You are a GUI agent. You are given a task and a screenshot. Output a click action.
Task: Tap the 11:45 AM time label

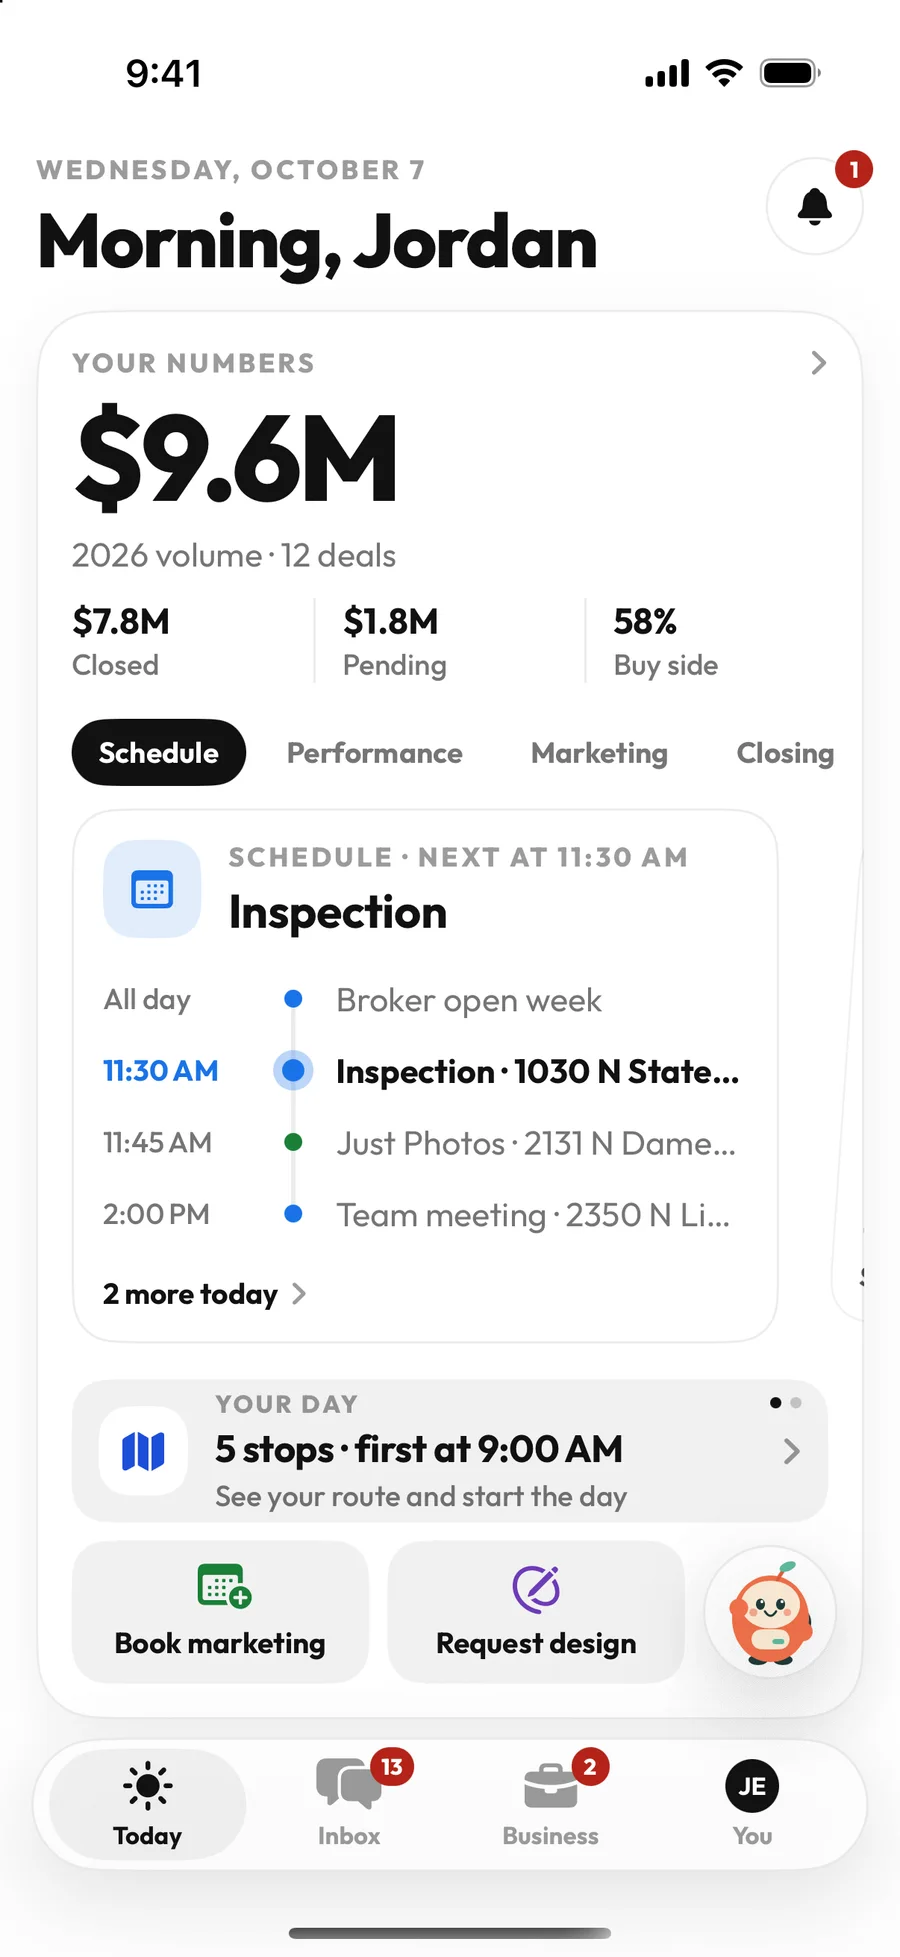click(157, 1142)
